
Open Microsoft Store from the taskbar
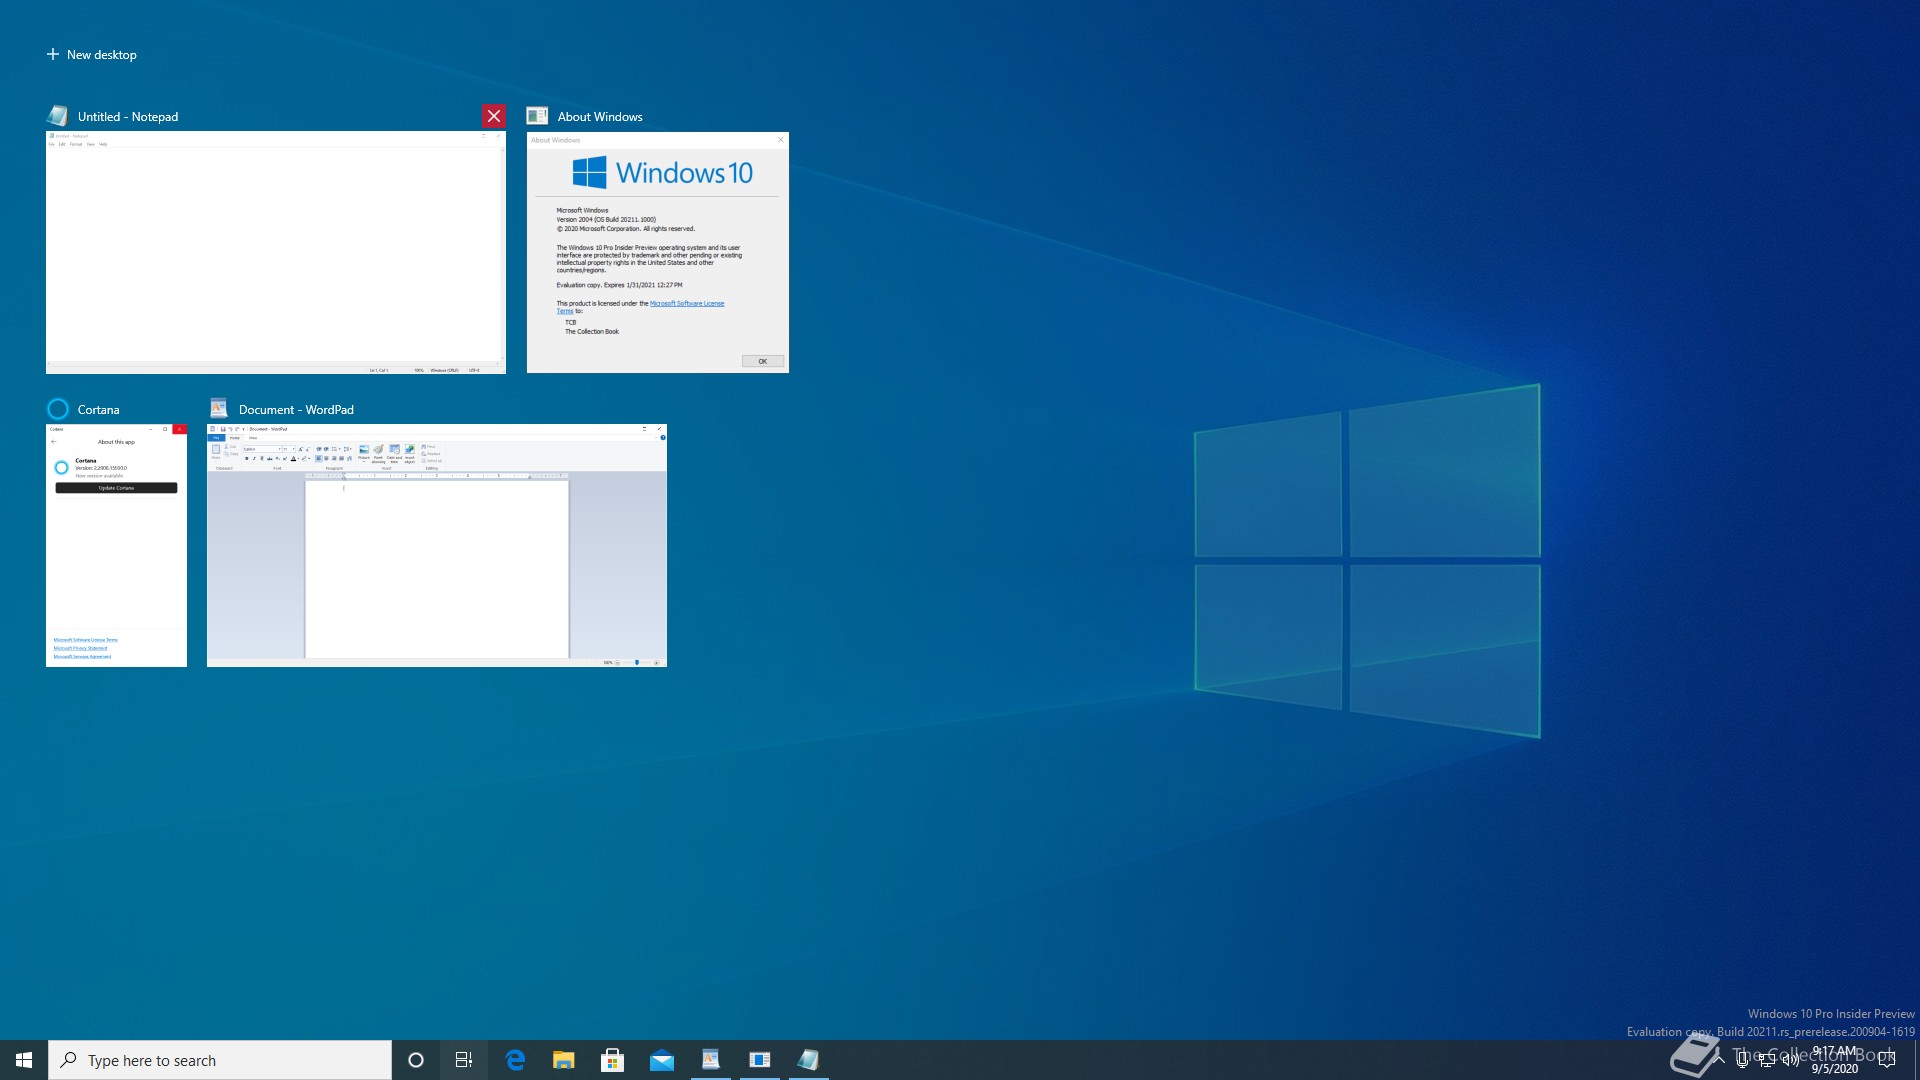pos(613,1060)
